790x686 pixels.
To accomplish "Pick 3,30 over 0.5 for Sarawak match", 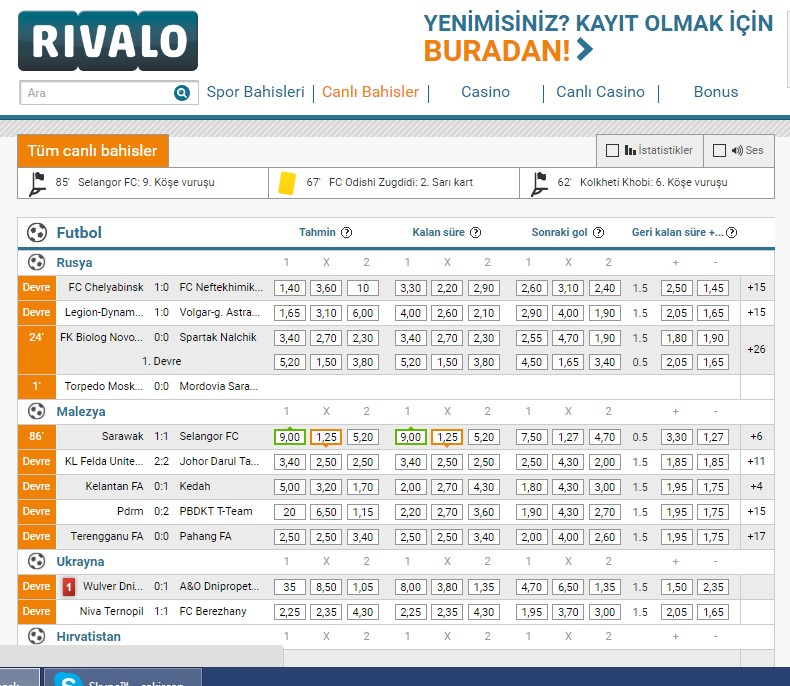I will [x=677, y=437].
